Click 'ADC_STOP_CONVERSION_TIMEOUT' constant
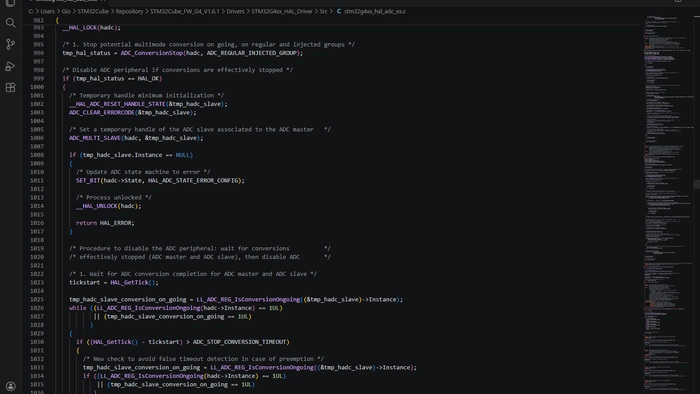Screen dimensions: 700x394 pyautogui.click(x=239, y=342)
